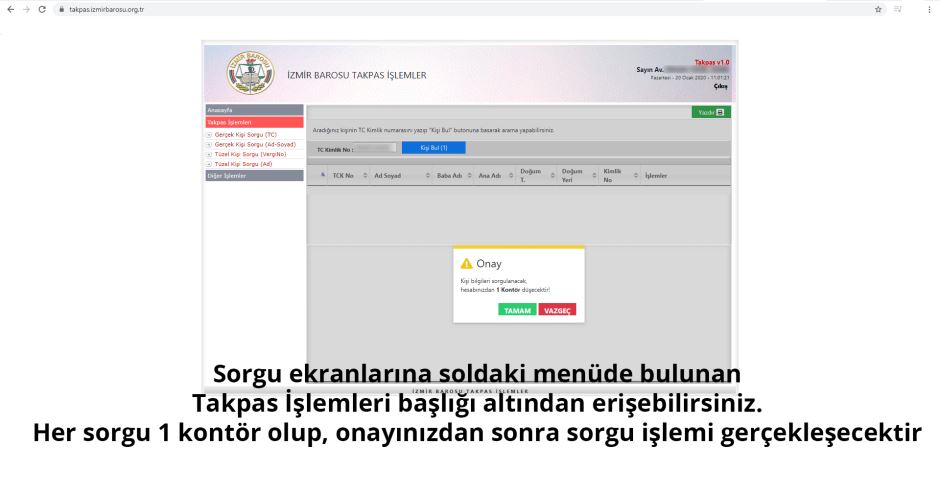Sort the table by TCK No column

pyautogui.click(x=349, y=176)
